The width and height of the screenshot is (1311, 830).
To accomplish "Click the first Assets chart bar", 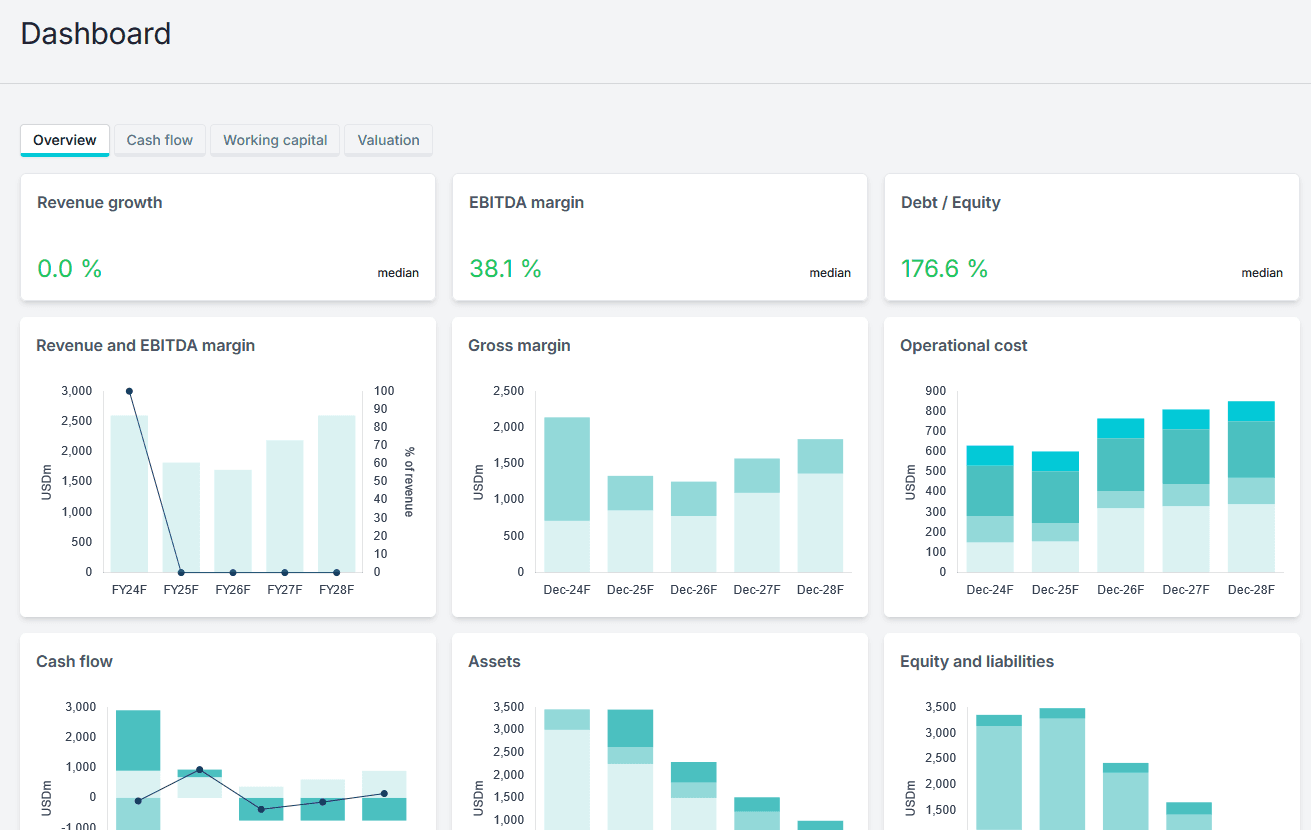I will (567, 769).
